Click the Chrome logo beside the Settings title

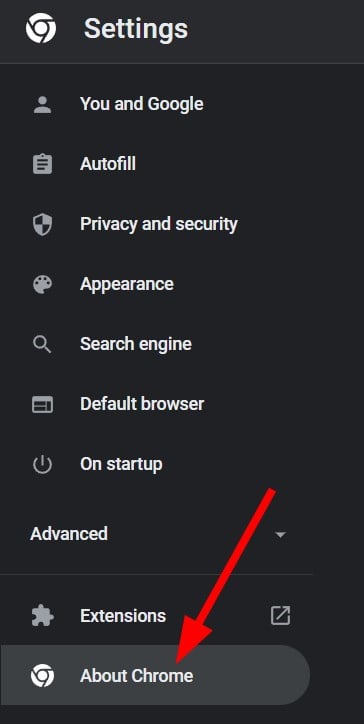click(41, 29)
